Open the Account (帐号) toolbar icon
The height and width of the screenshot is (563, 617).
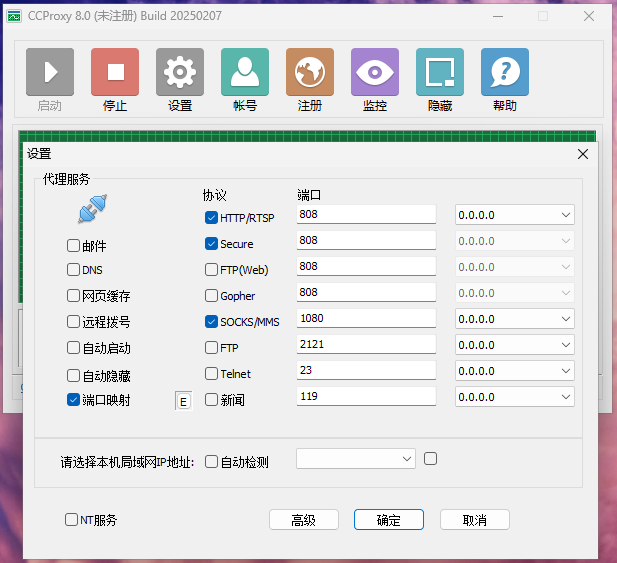pos(245,72)
